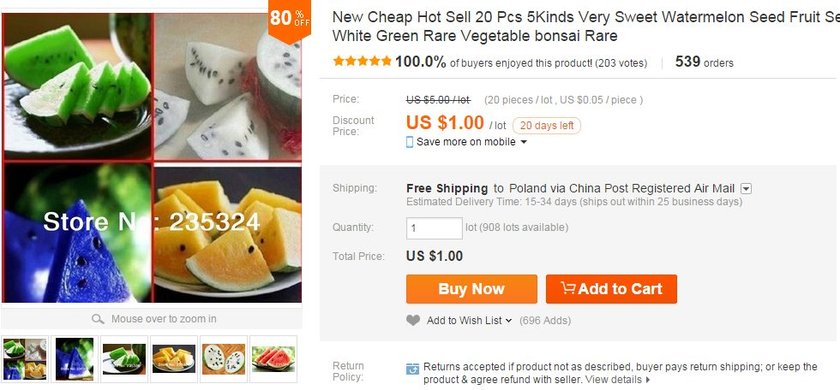Click the 203 votes rating text
The image size is (840, 390).
point(621,63)
